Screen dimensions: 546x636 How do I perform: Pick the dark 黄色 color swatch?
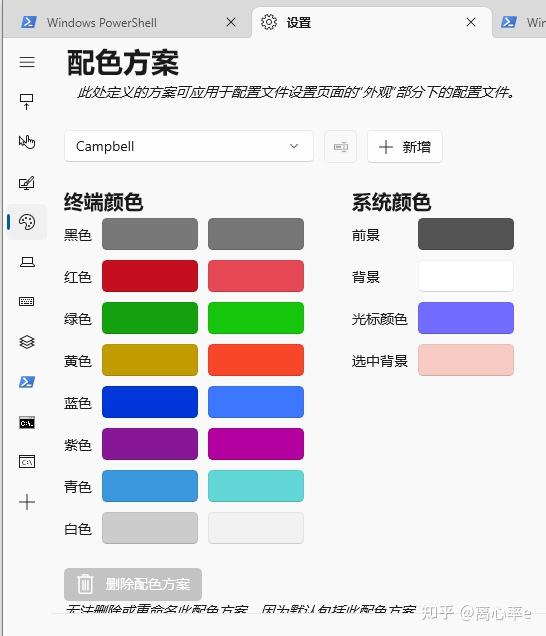click(x=150, y=360)
